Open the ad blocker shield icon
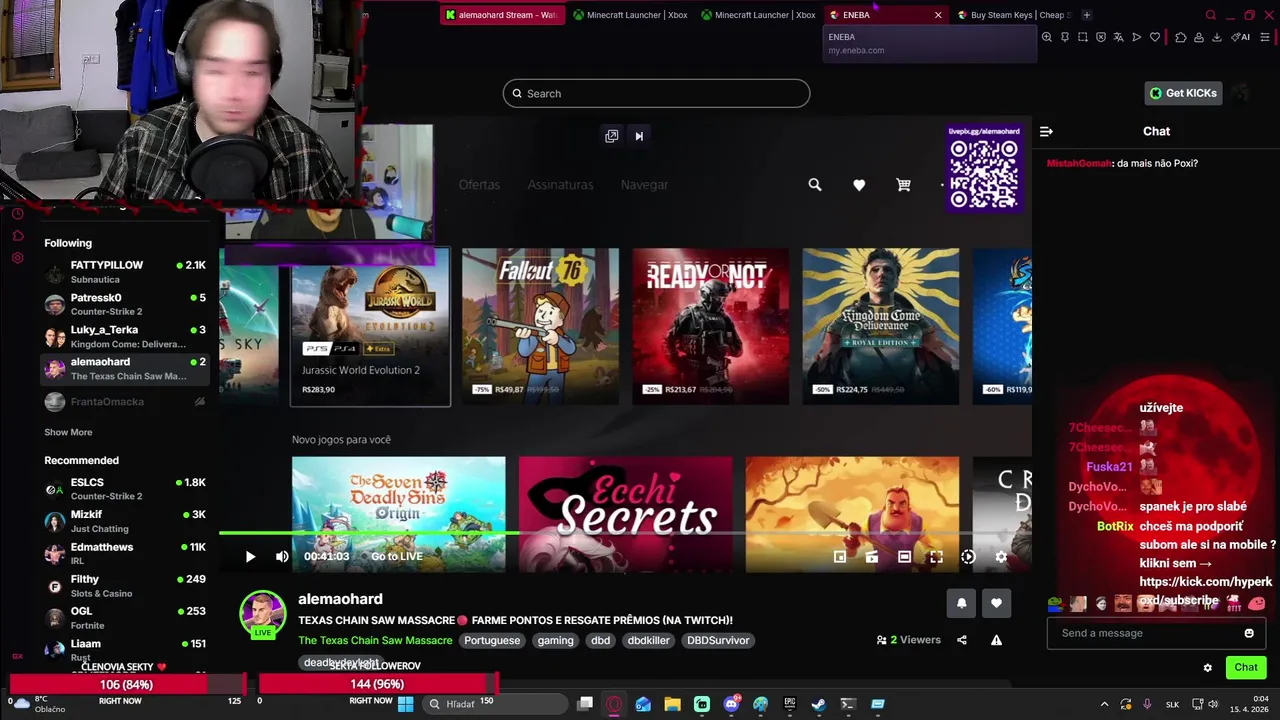This screenshot has height=720, width=1280. 1101,37
